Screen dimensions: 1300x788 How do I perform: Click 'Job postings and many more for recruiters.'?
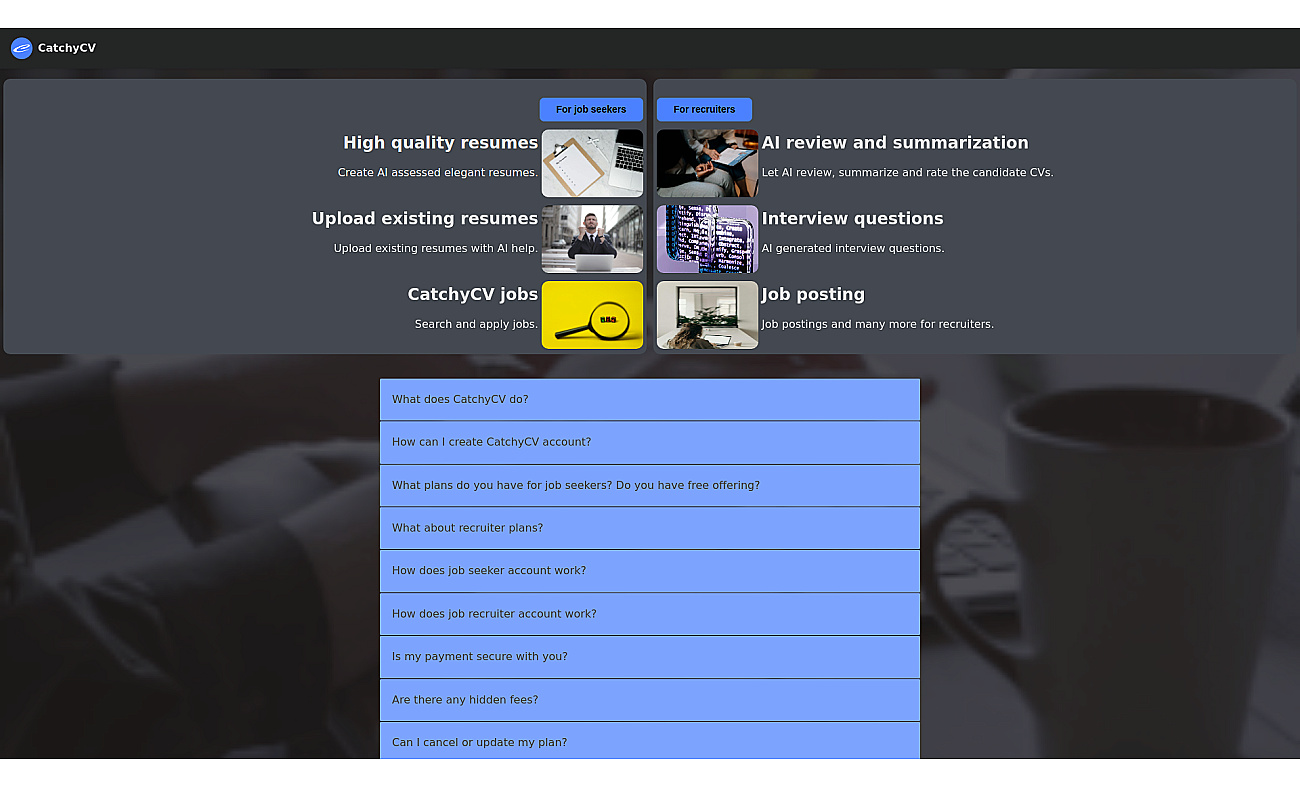[x=878, y=325]
